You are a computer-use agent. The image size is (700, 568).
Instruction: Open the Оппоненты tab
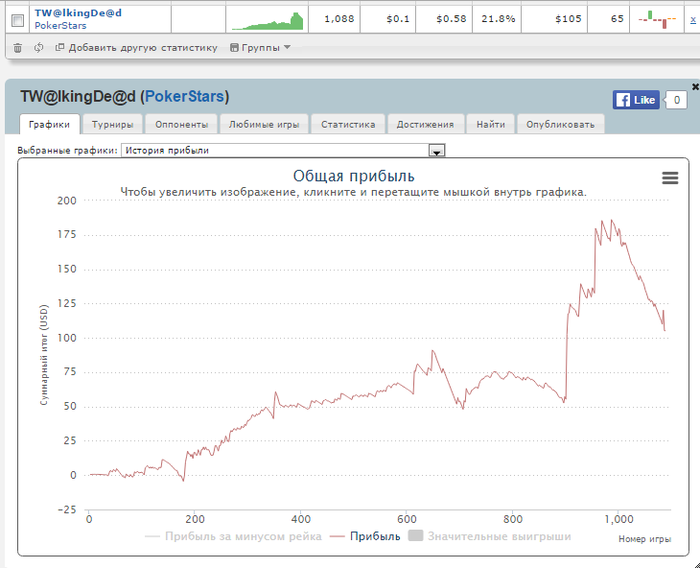[182, 124]
